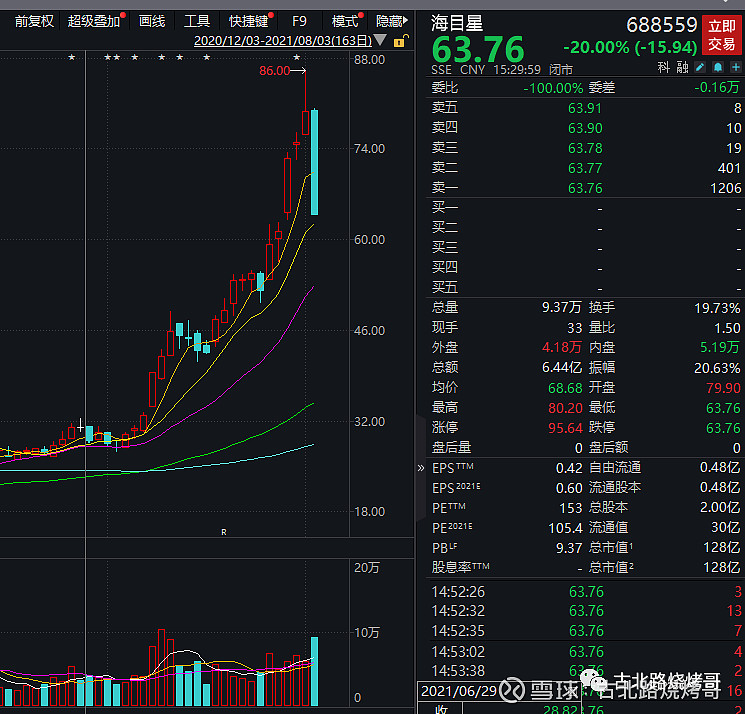Click the 均价 average price 68.68
745x714 pixels.
click(565, 388)
